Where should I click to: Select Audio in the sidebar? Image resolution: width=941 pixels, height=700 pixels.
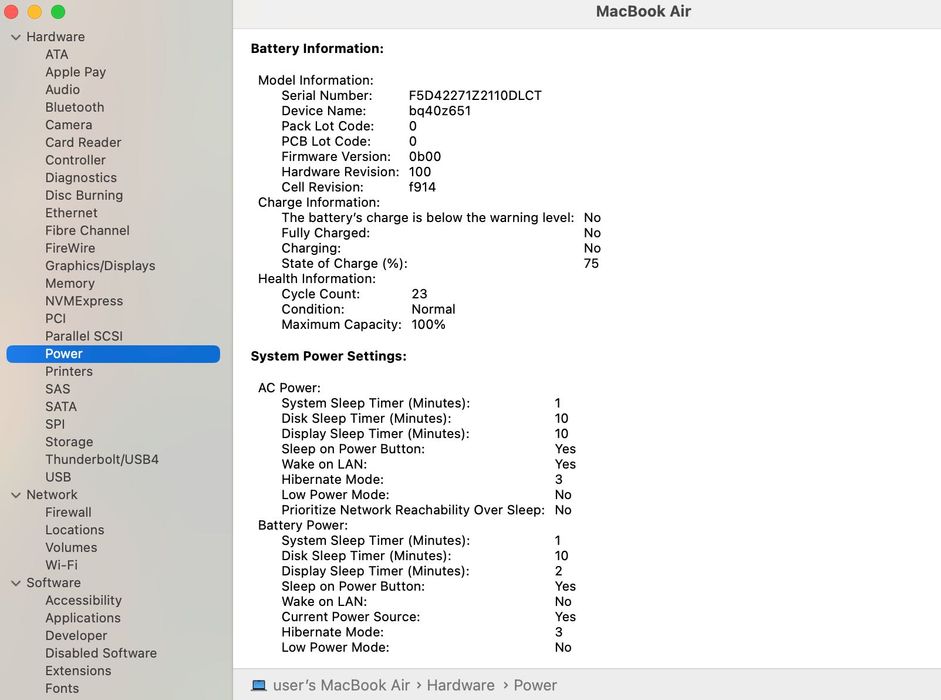(62, 89)
